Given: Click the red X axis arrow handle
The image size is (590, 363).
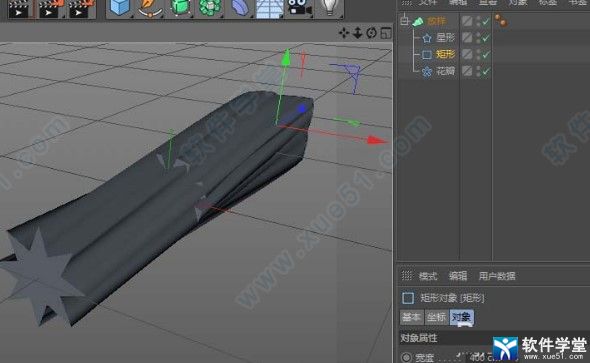Looking at the screenshot, I should point(377,140).
